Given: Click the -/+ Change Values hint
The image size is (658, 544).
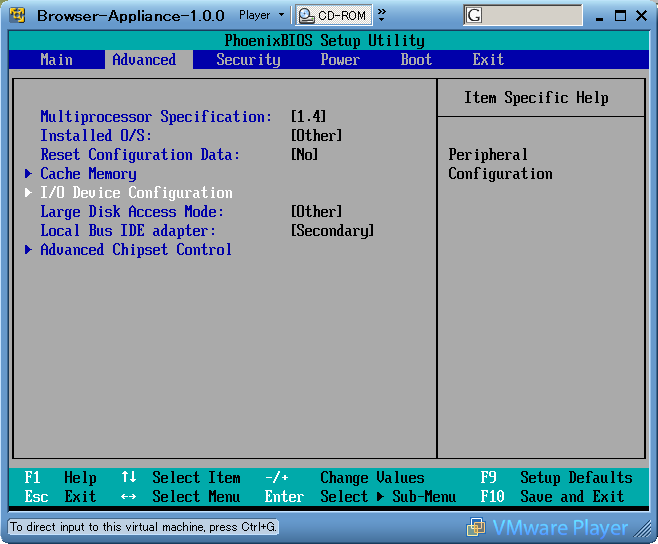Looking at the screenshot, I should [345, 478].
